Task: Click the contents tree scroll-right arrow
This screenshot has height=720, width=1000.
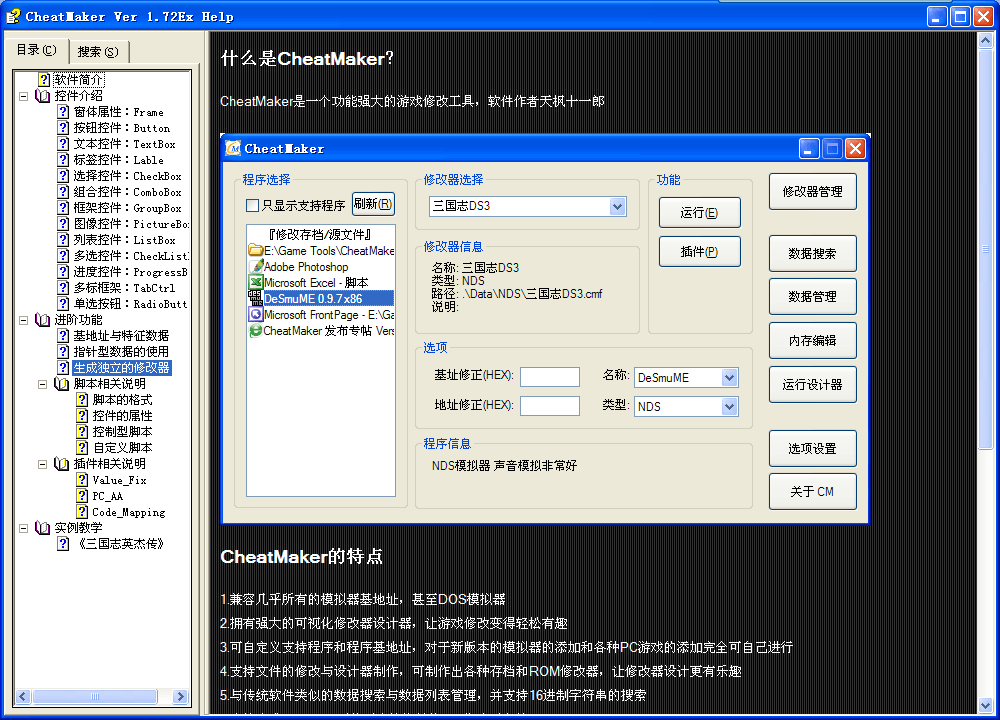Action: [x=180, y=696]
